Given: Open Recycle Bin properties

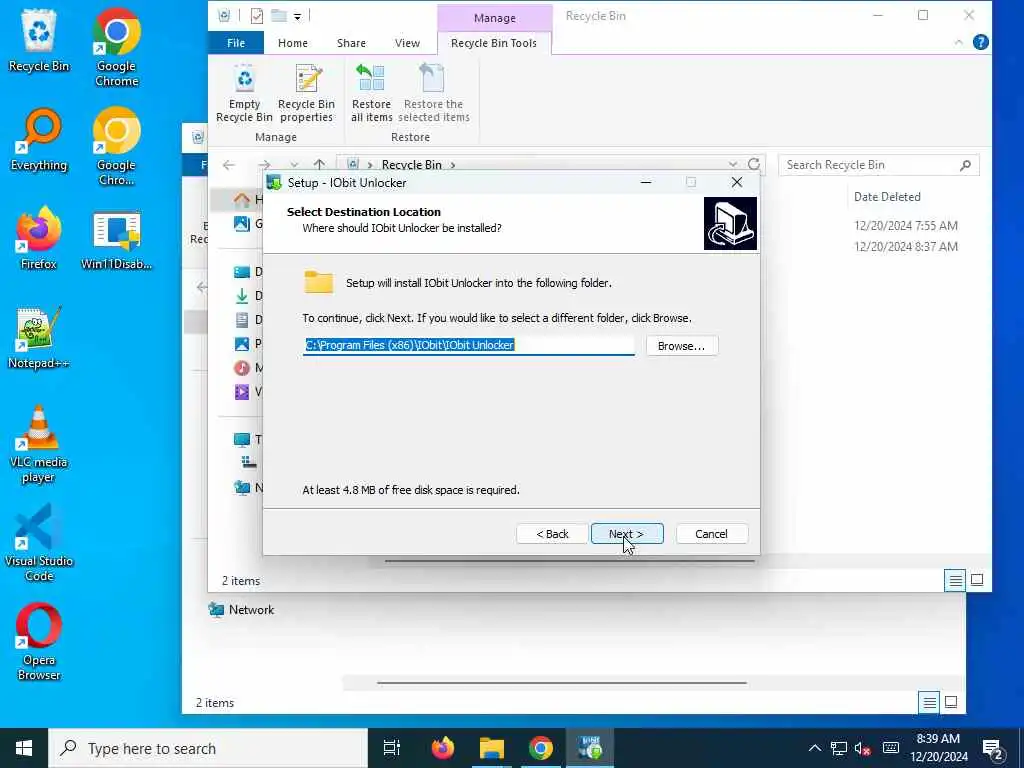Looking at the screenshot, I should [306, 94].
